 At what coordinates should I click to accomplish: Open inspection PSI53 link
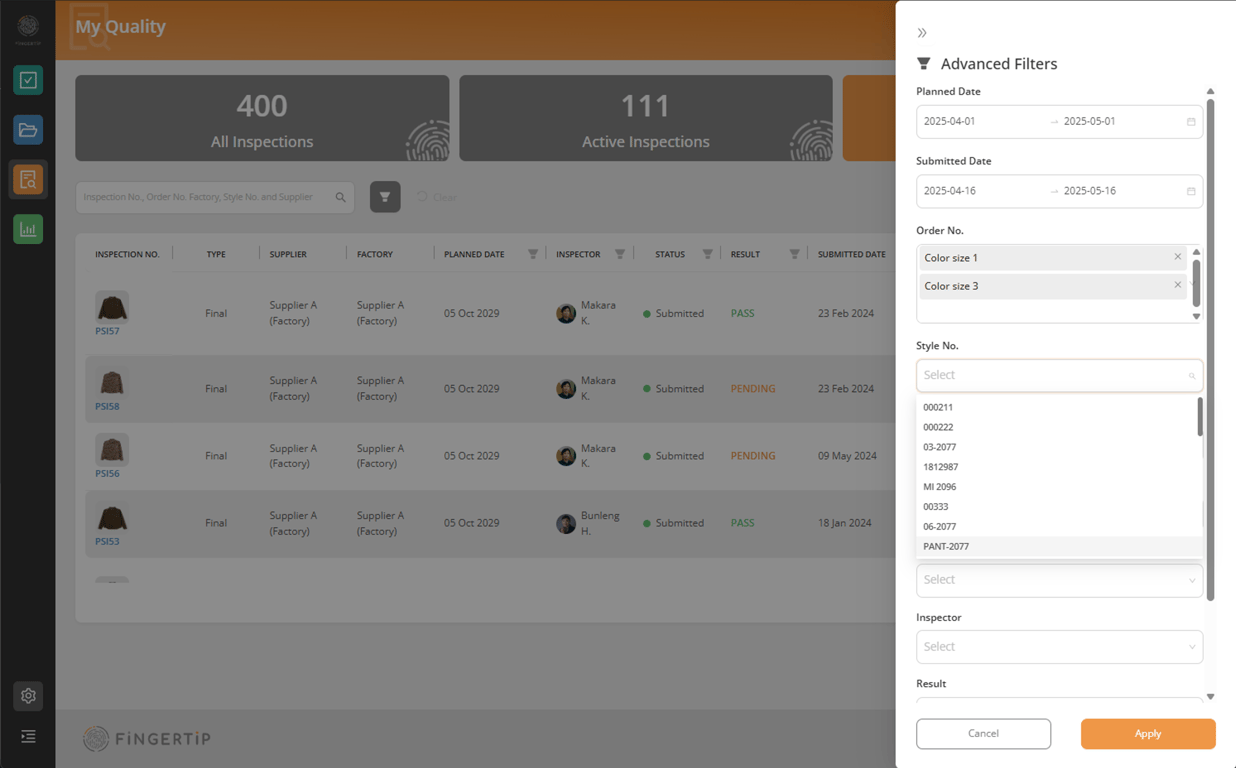pyautogui.click(x=107, y=542)
